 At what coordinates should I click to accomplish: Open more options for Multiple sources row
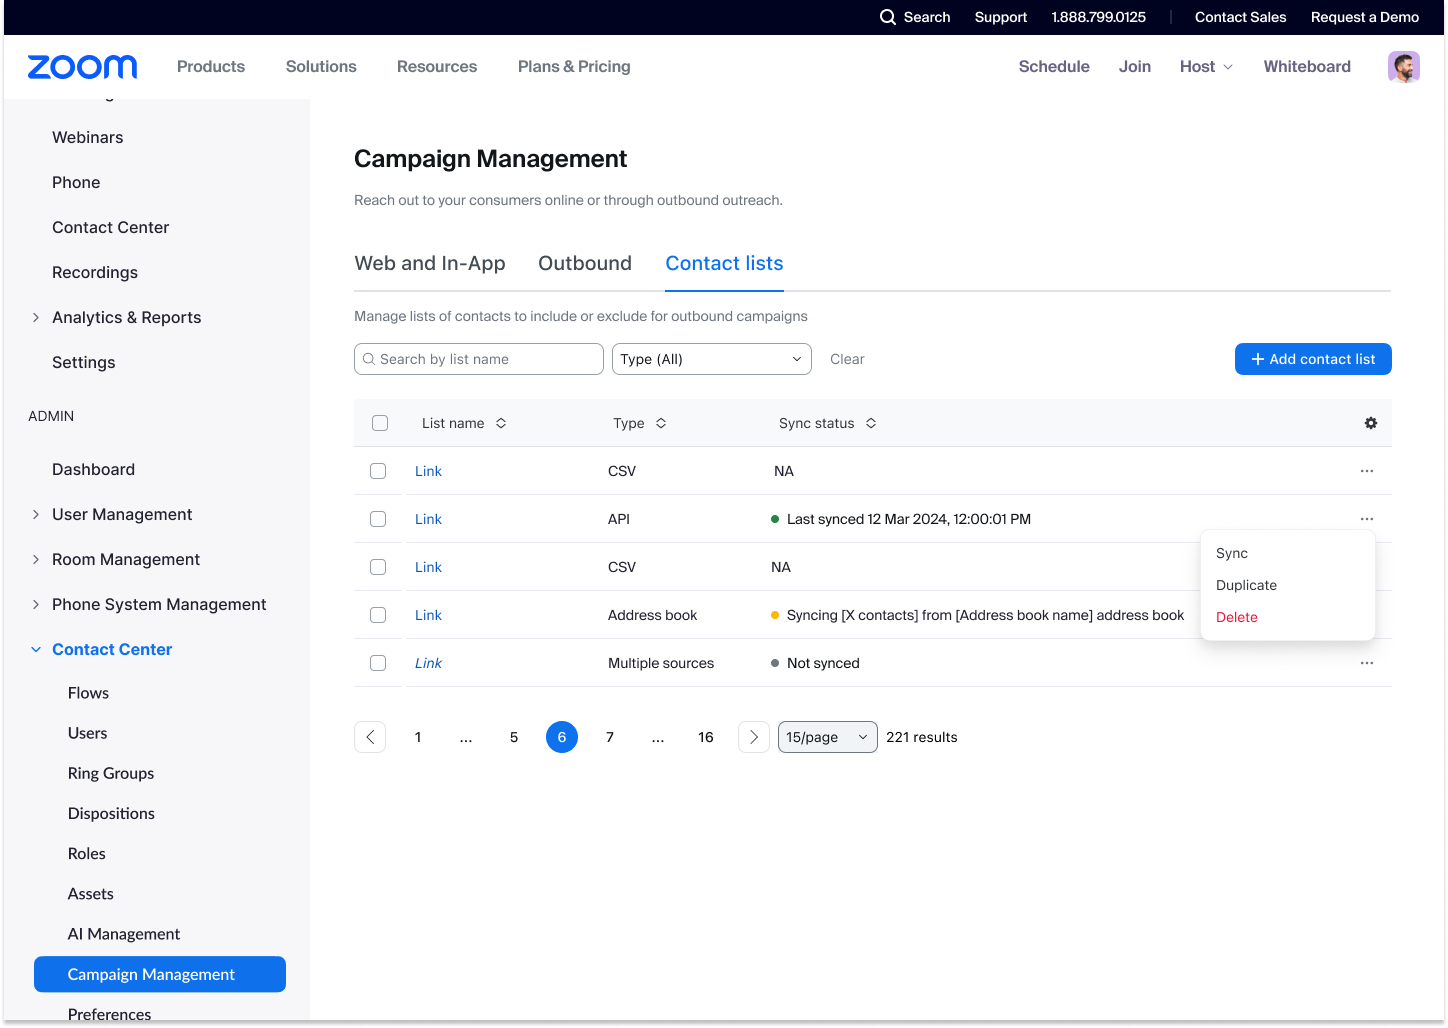click(x=1367, y=663)
